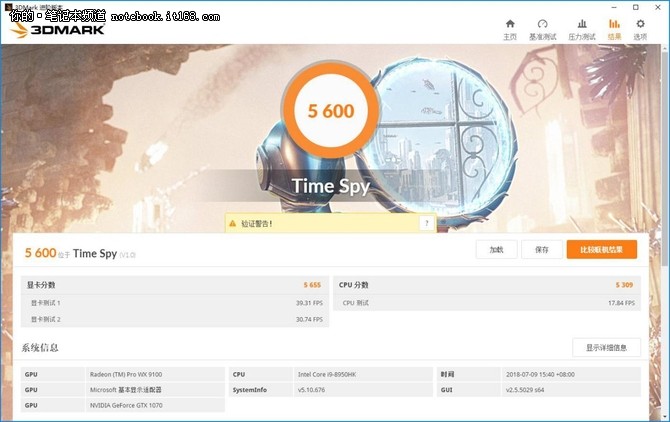This screenshot has width=670, height=422.
Task: Click the 5 600 score in orange circle
Action: (x=331, y=111)
